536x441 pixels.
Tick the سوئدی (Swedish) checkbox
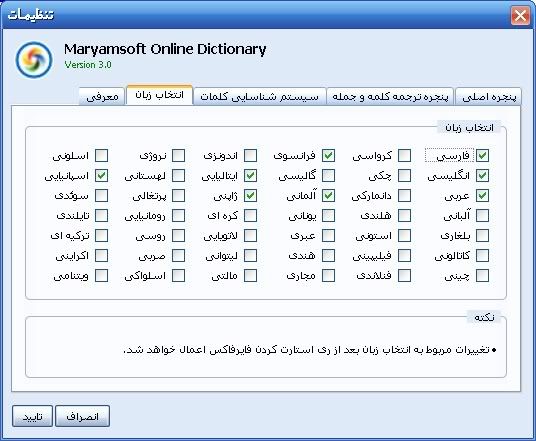[x=101, y=196]
